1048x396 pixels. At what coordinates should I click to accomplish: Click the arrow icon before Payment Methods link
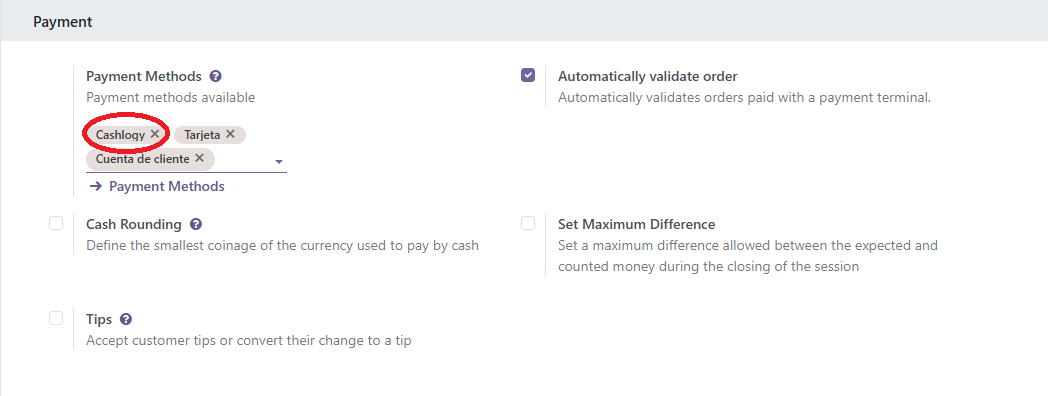95,187
